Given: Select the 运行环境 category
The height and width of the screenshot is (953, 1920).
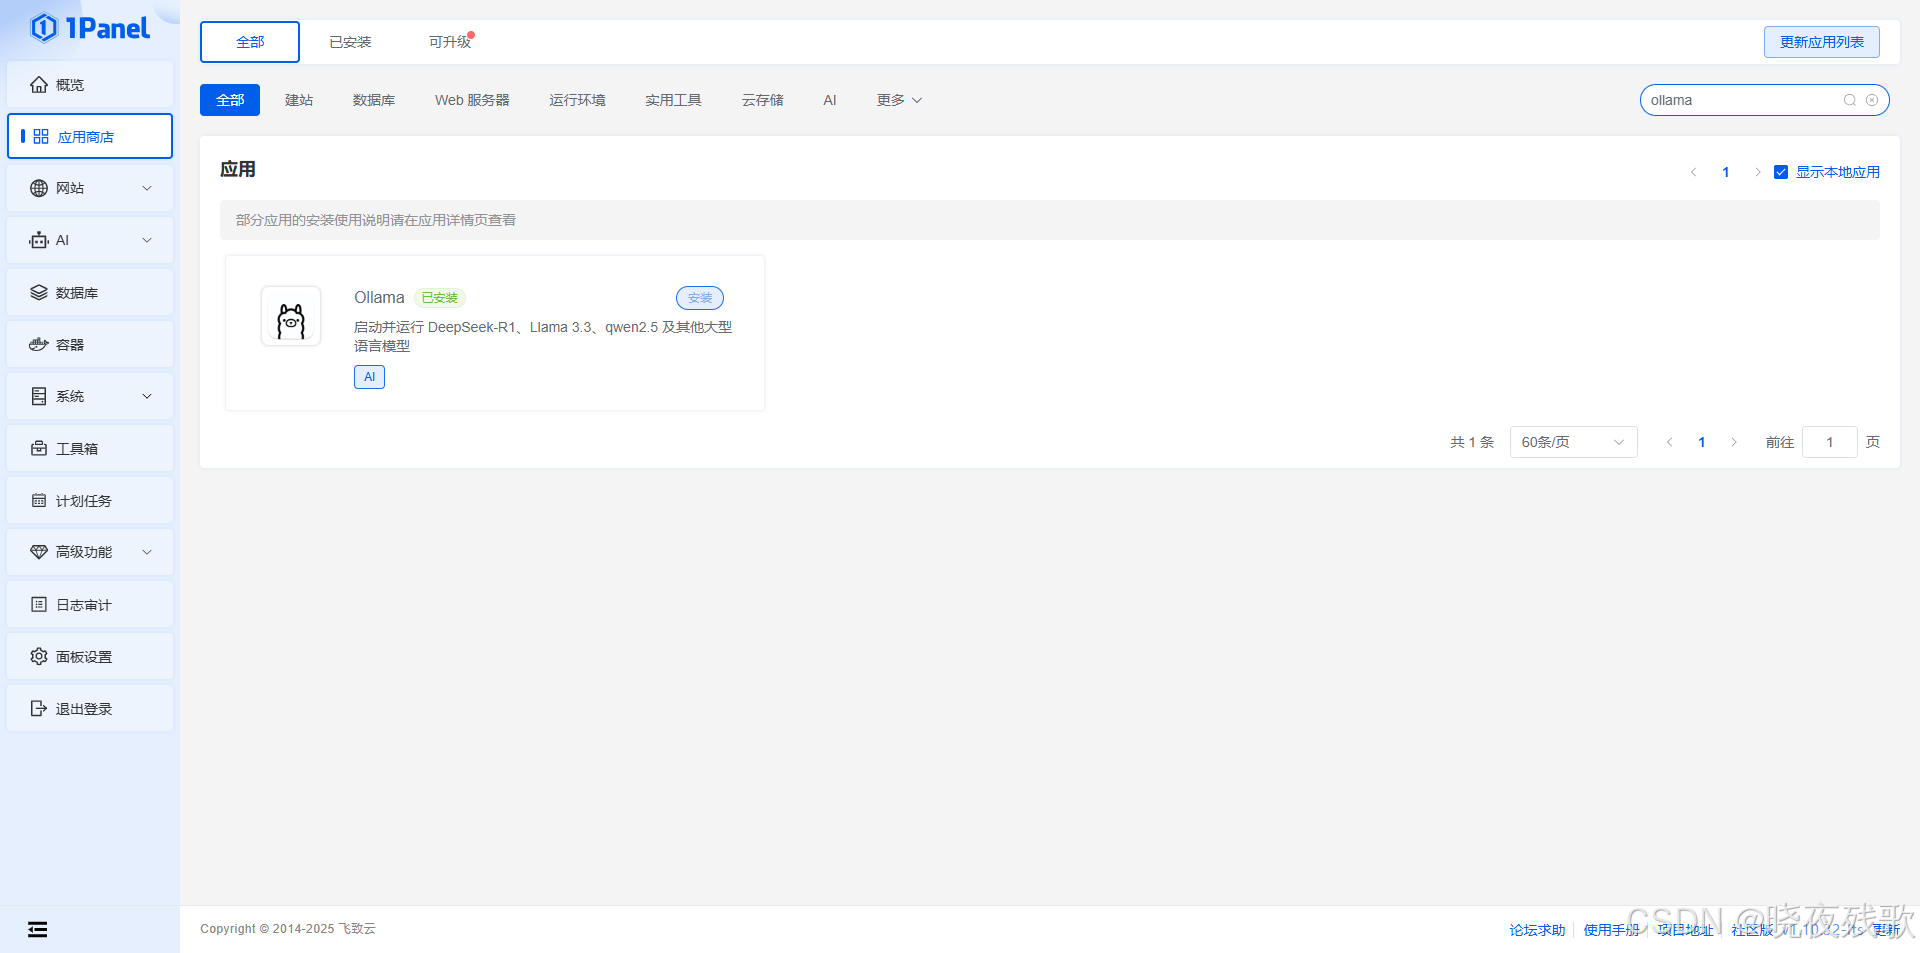Looking at the screenshot, I should click(x=577, y=100).
